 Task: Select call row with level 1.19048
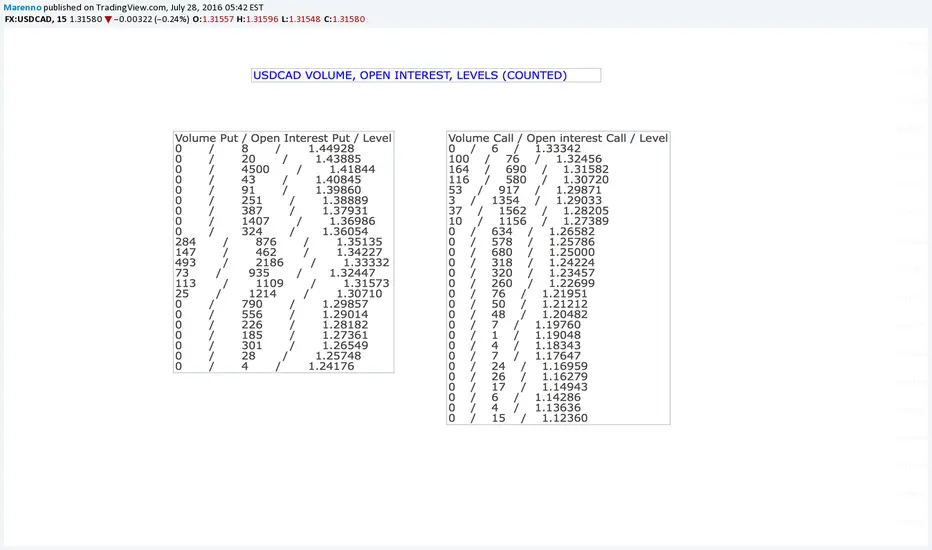pos(515,335)
